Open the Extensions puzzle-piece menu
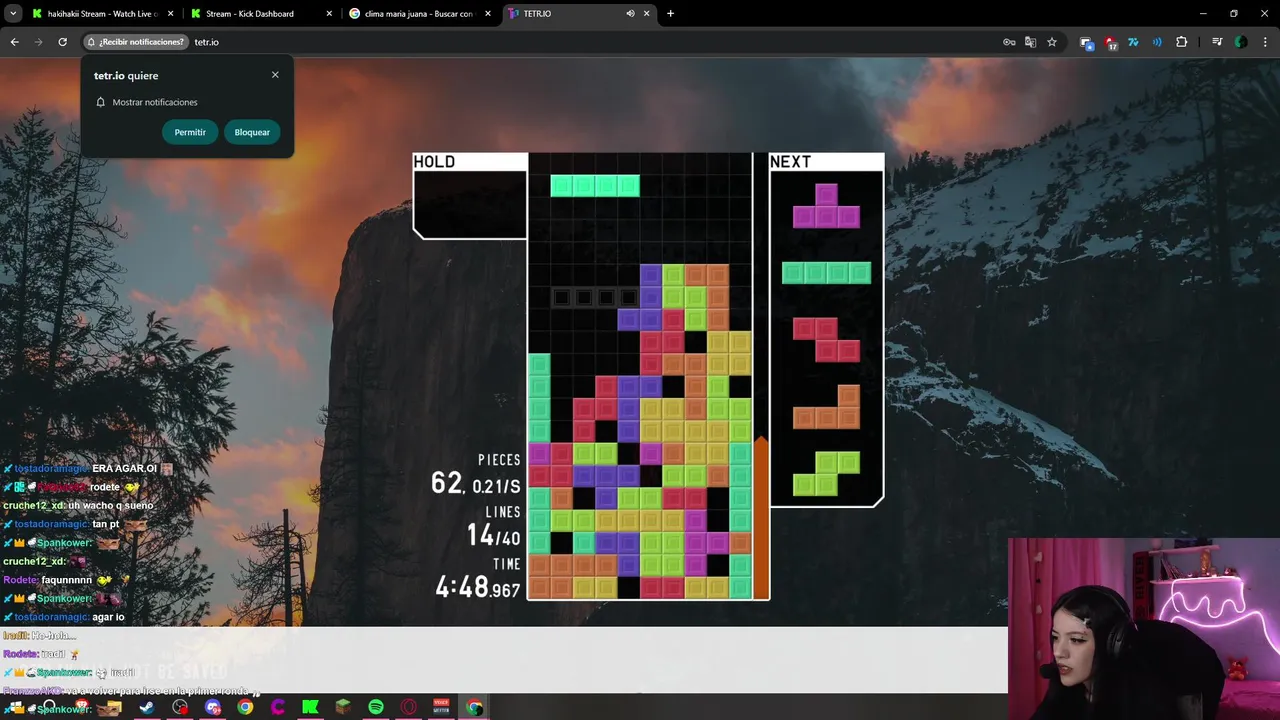1280x720 pixels. click(1182, 42)
